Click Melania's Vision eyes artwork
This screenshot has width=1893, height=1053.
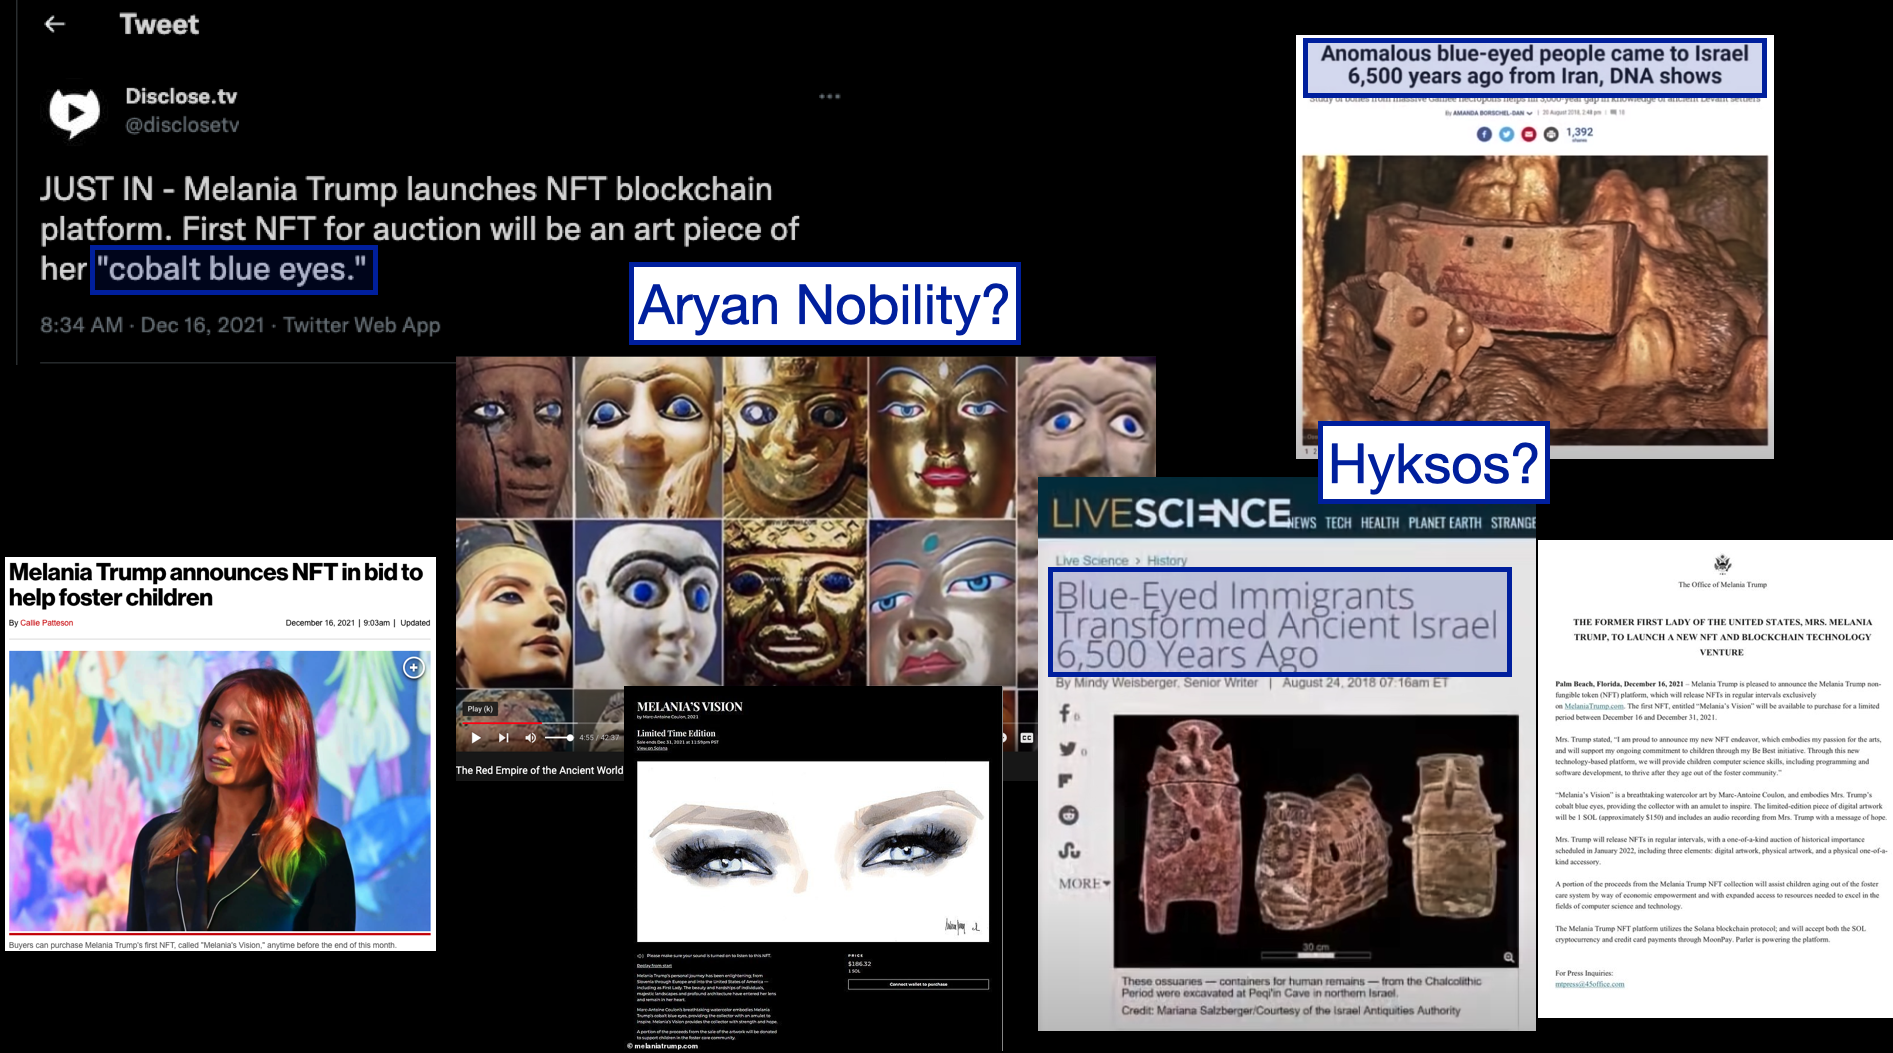[813, 851]
